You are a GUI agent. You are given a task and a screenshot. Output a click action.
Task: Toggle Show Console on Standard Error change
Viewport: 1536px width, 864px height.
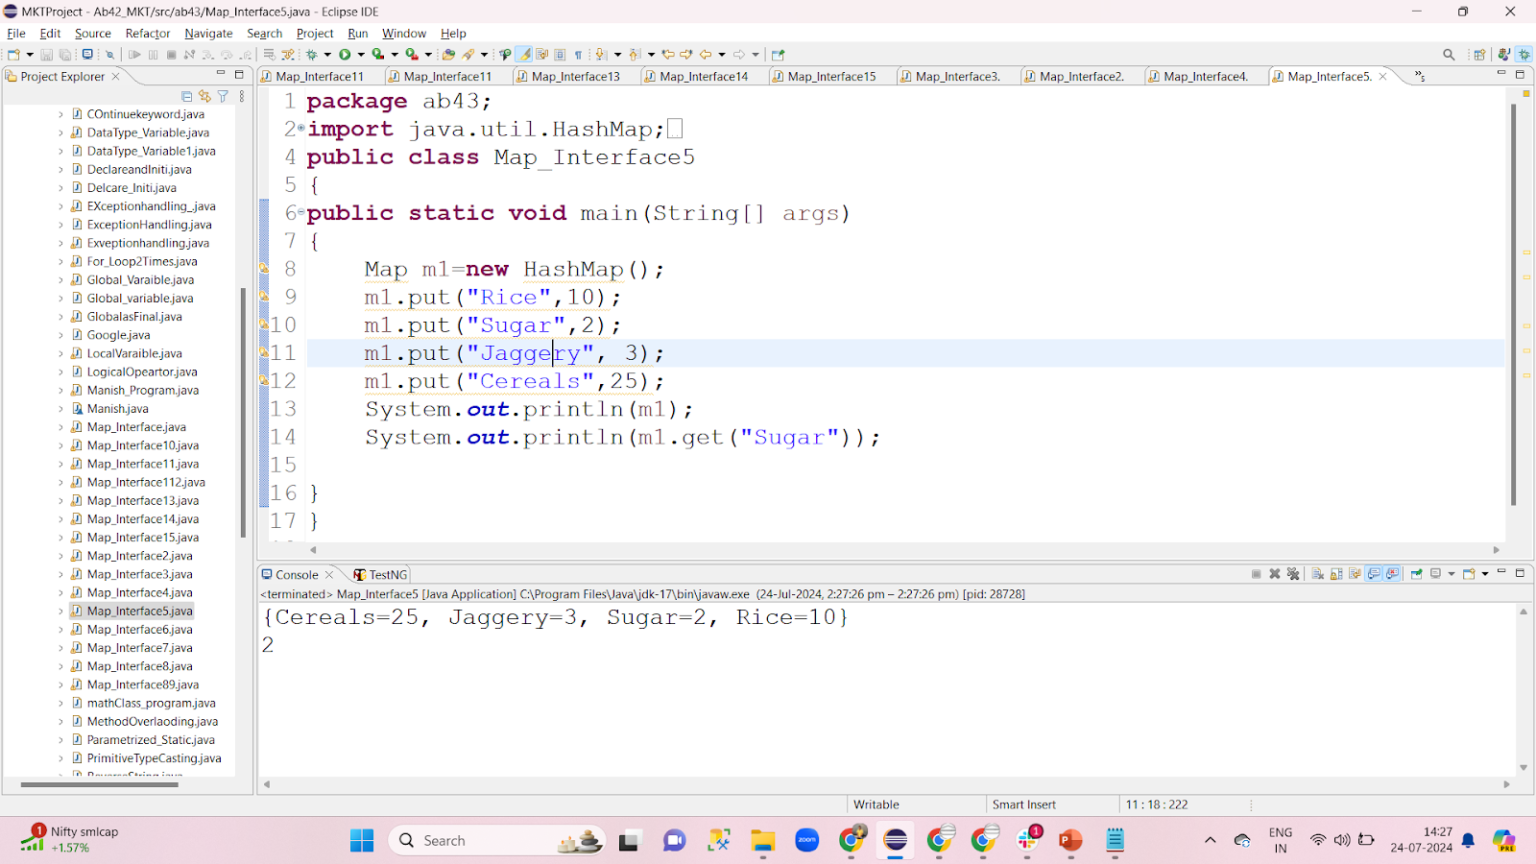[1392, 574]
